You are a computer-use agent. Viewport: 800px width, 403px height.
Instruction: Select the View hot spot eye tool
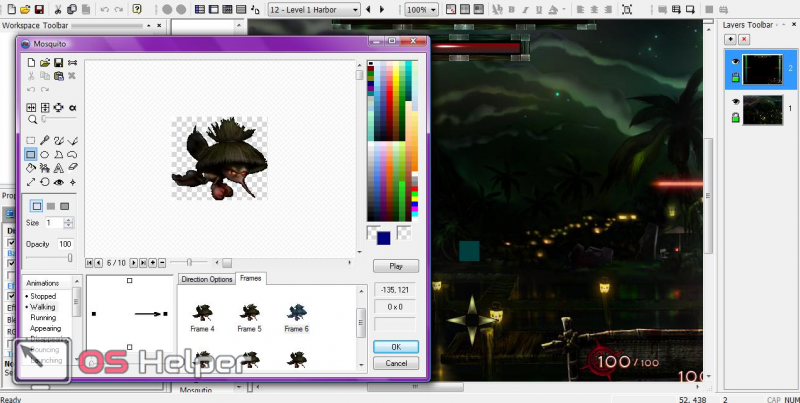point(59,182)
